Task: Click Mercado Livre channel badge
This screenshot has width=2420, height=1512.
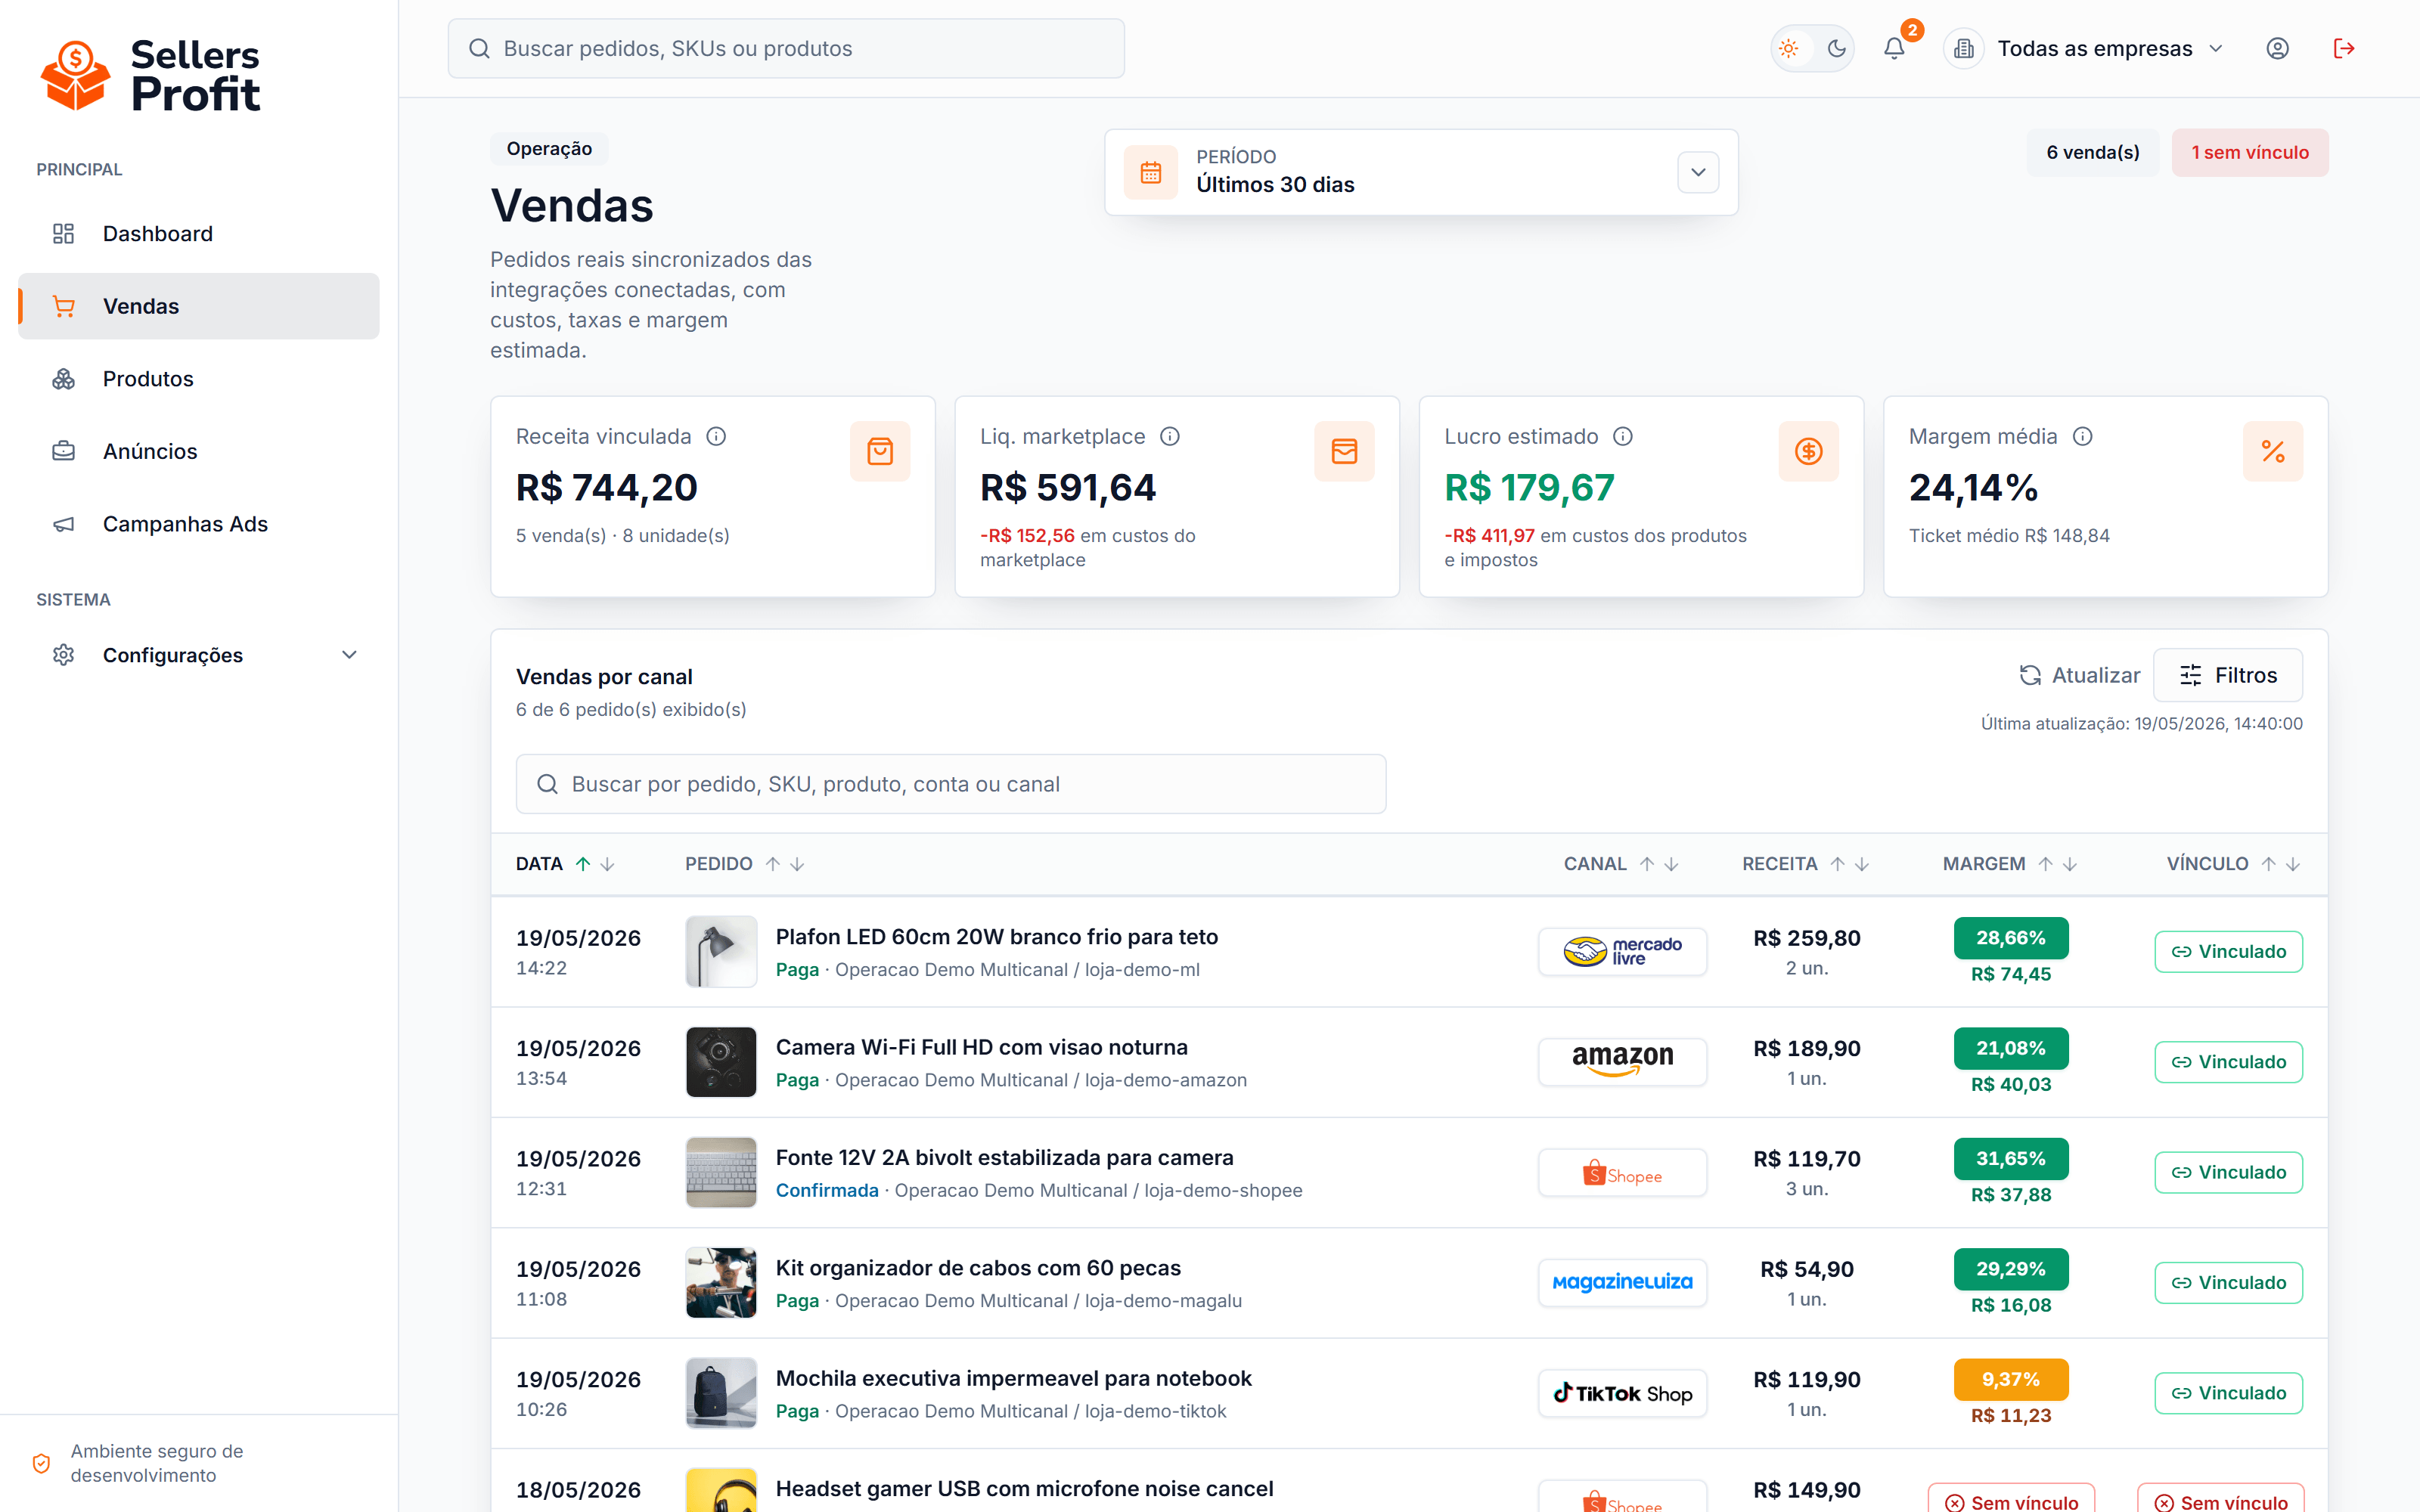Action: [x=1622, y=951]
